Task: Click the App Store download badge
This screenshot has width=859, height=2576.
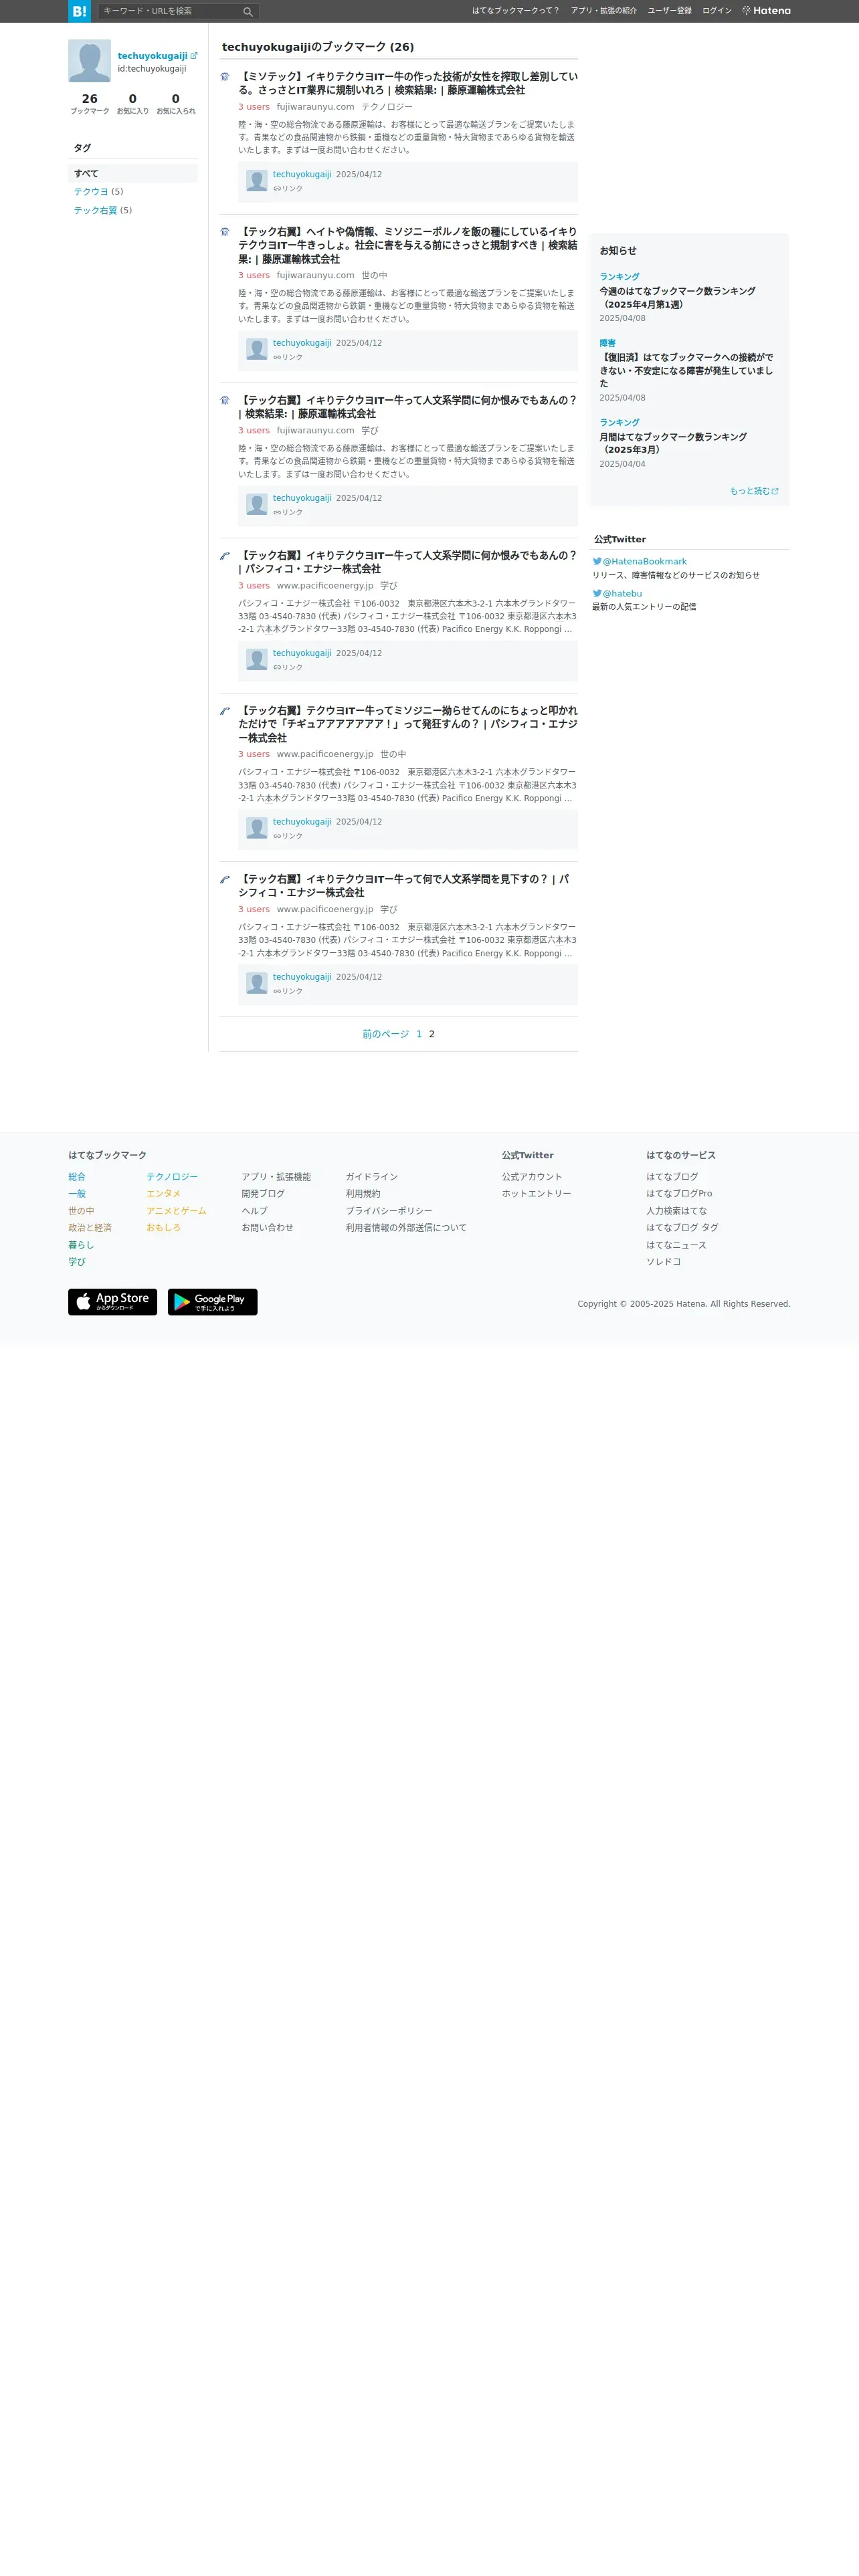Action: (x=112, y=1302)
